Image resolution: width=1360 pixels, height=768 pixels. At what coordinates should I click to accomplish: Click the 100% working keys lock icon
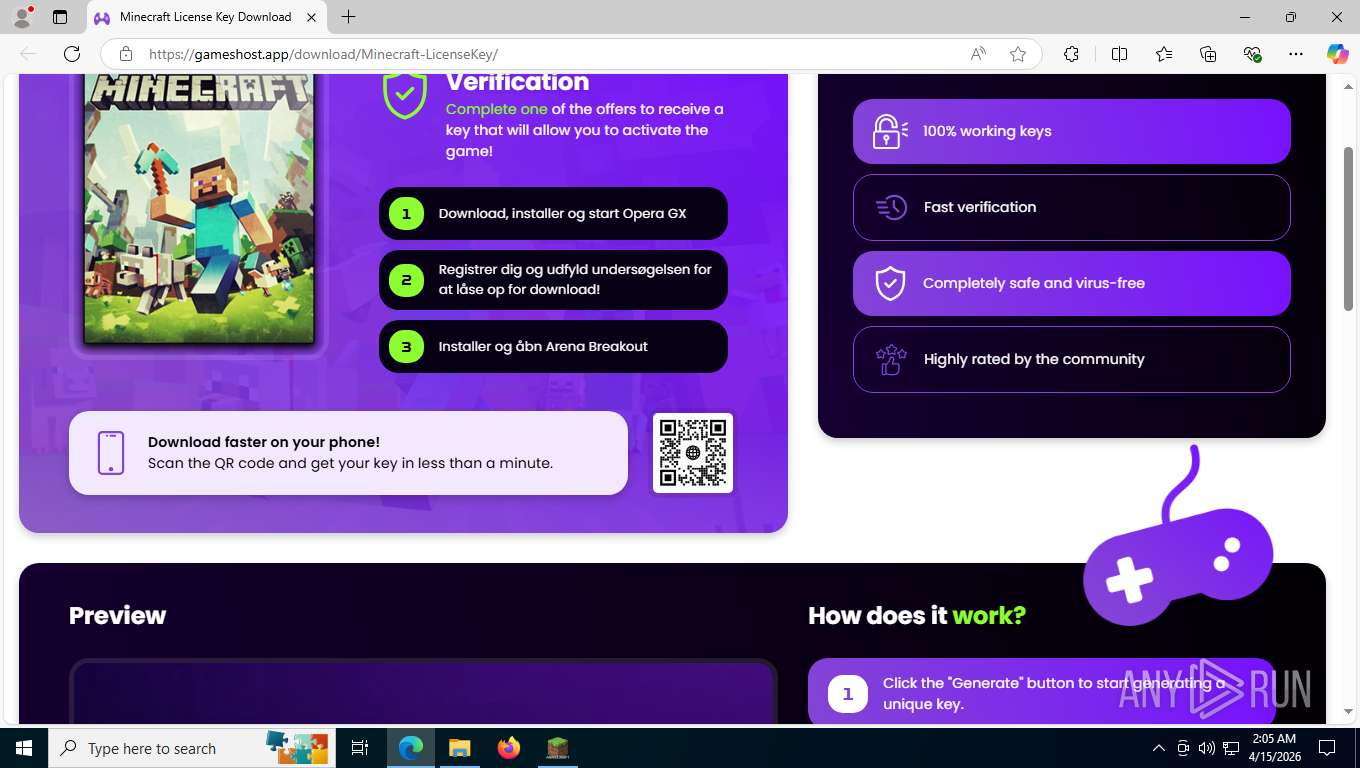[x=890, y=131]
